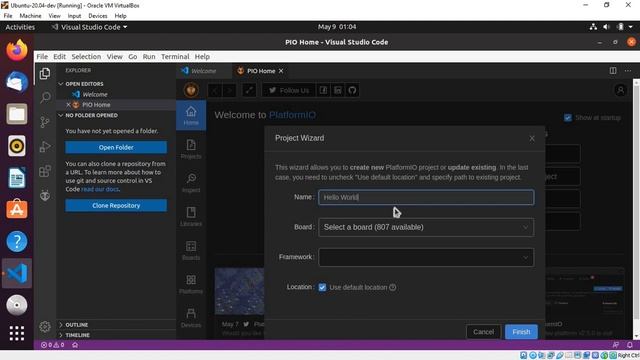Open the Manage gear in activity bar
The width and height of the screenshot is (640, 360).
[45, 327]
